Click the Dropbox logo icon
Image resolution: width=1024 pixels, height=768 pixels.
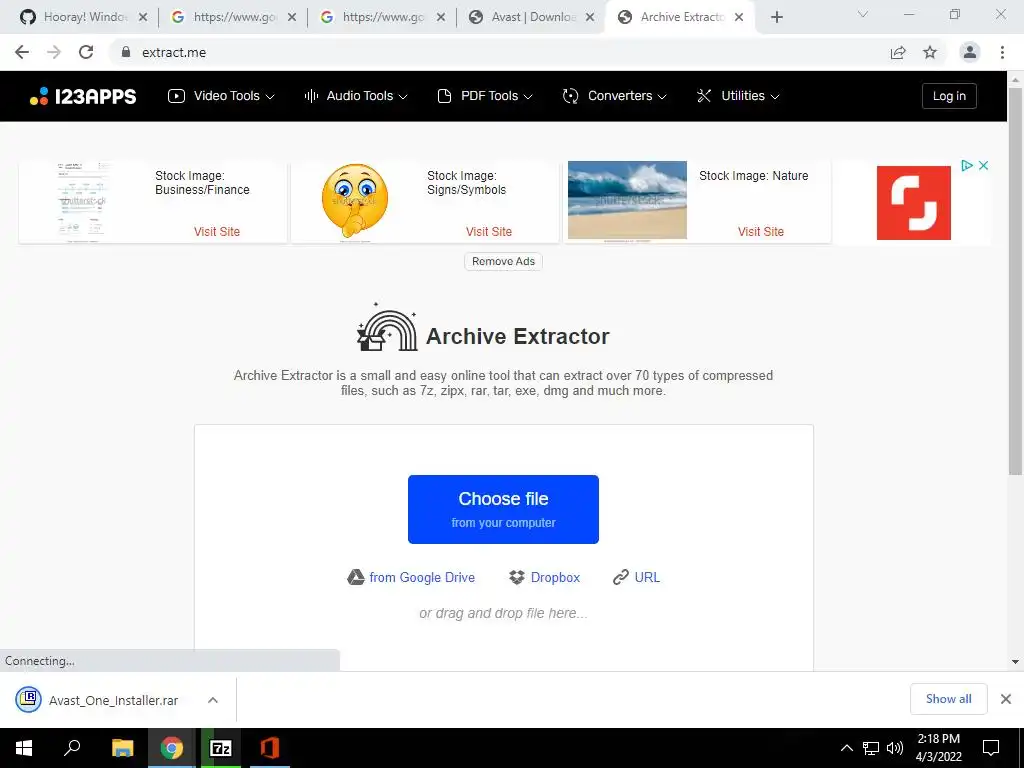point(517,577)
